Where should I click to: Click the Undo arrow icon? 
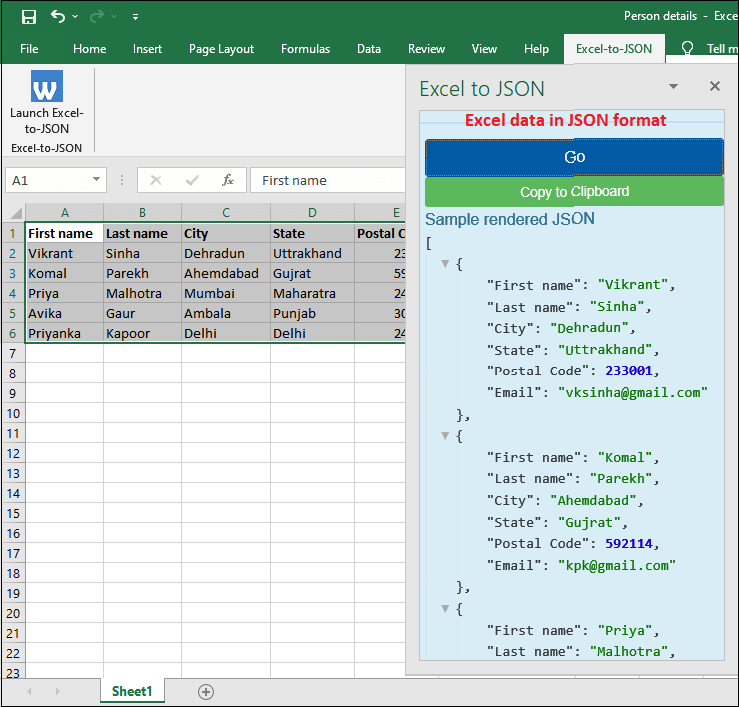[x=57, y=16]
